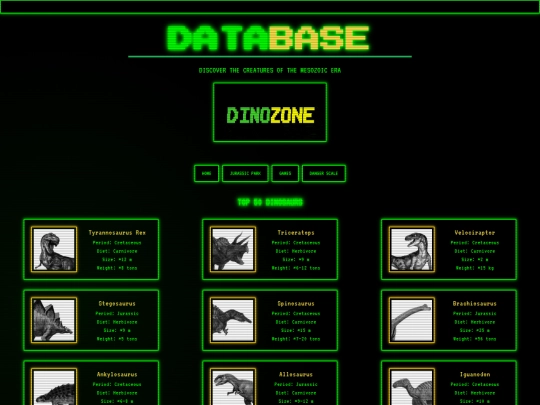Viewport: 540px width, 405px height.
Task: Click Ankylosaurus 'Diet: Herbivore' line
Action: (x=117, y=393)
